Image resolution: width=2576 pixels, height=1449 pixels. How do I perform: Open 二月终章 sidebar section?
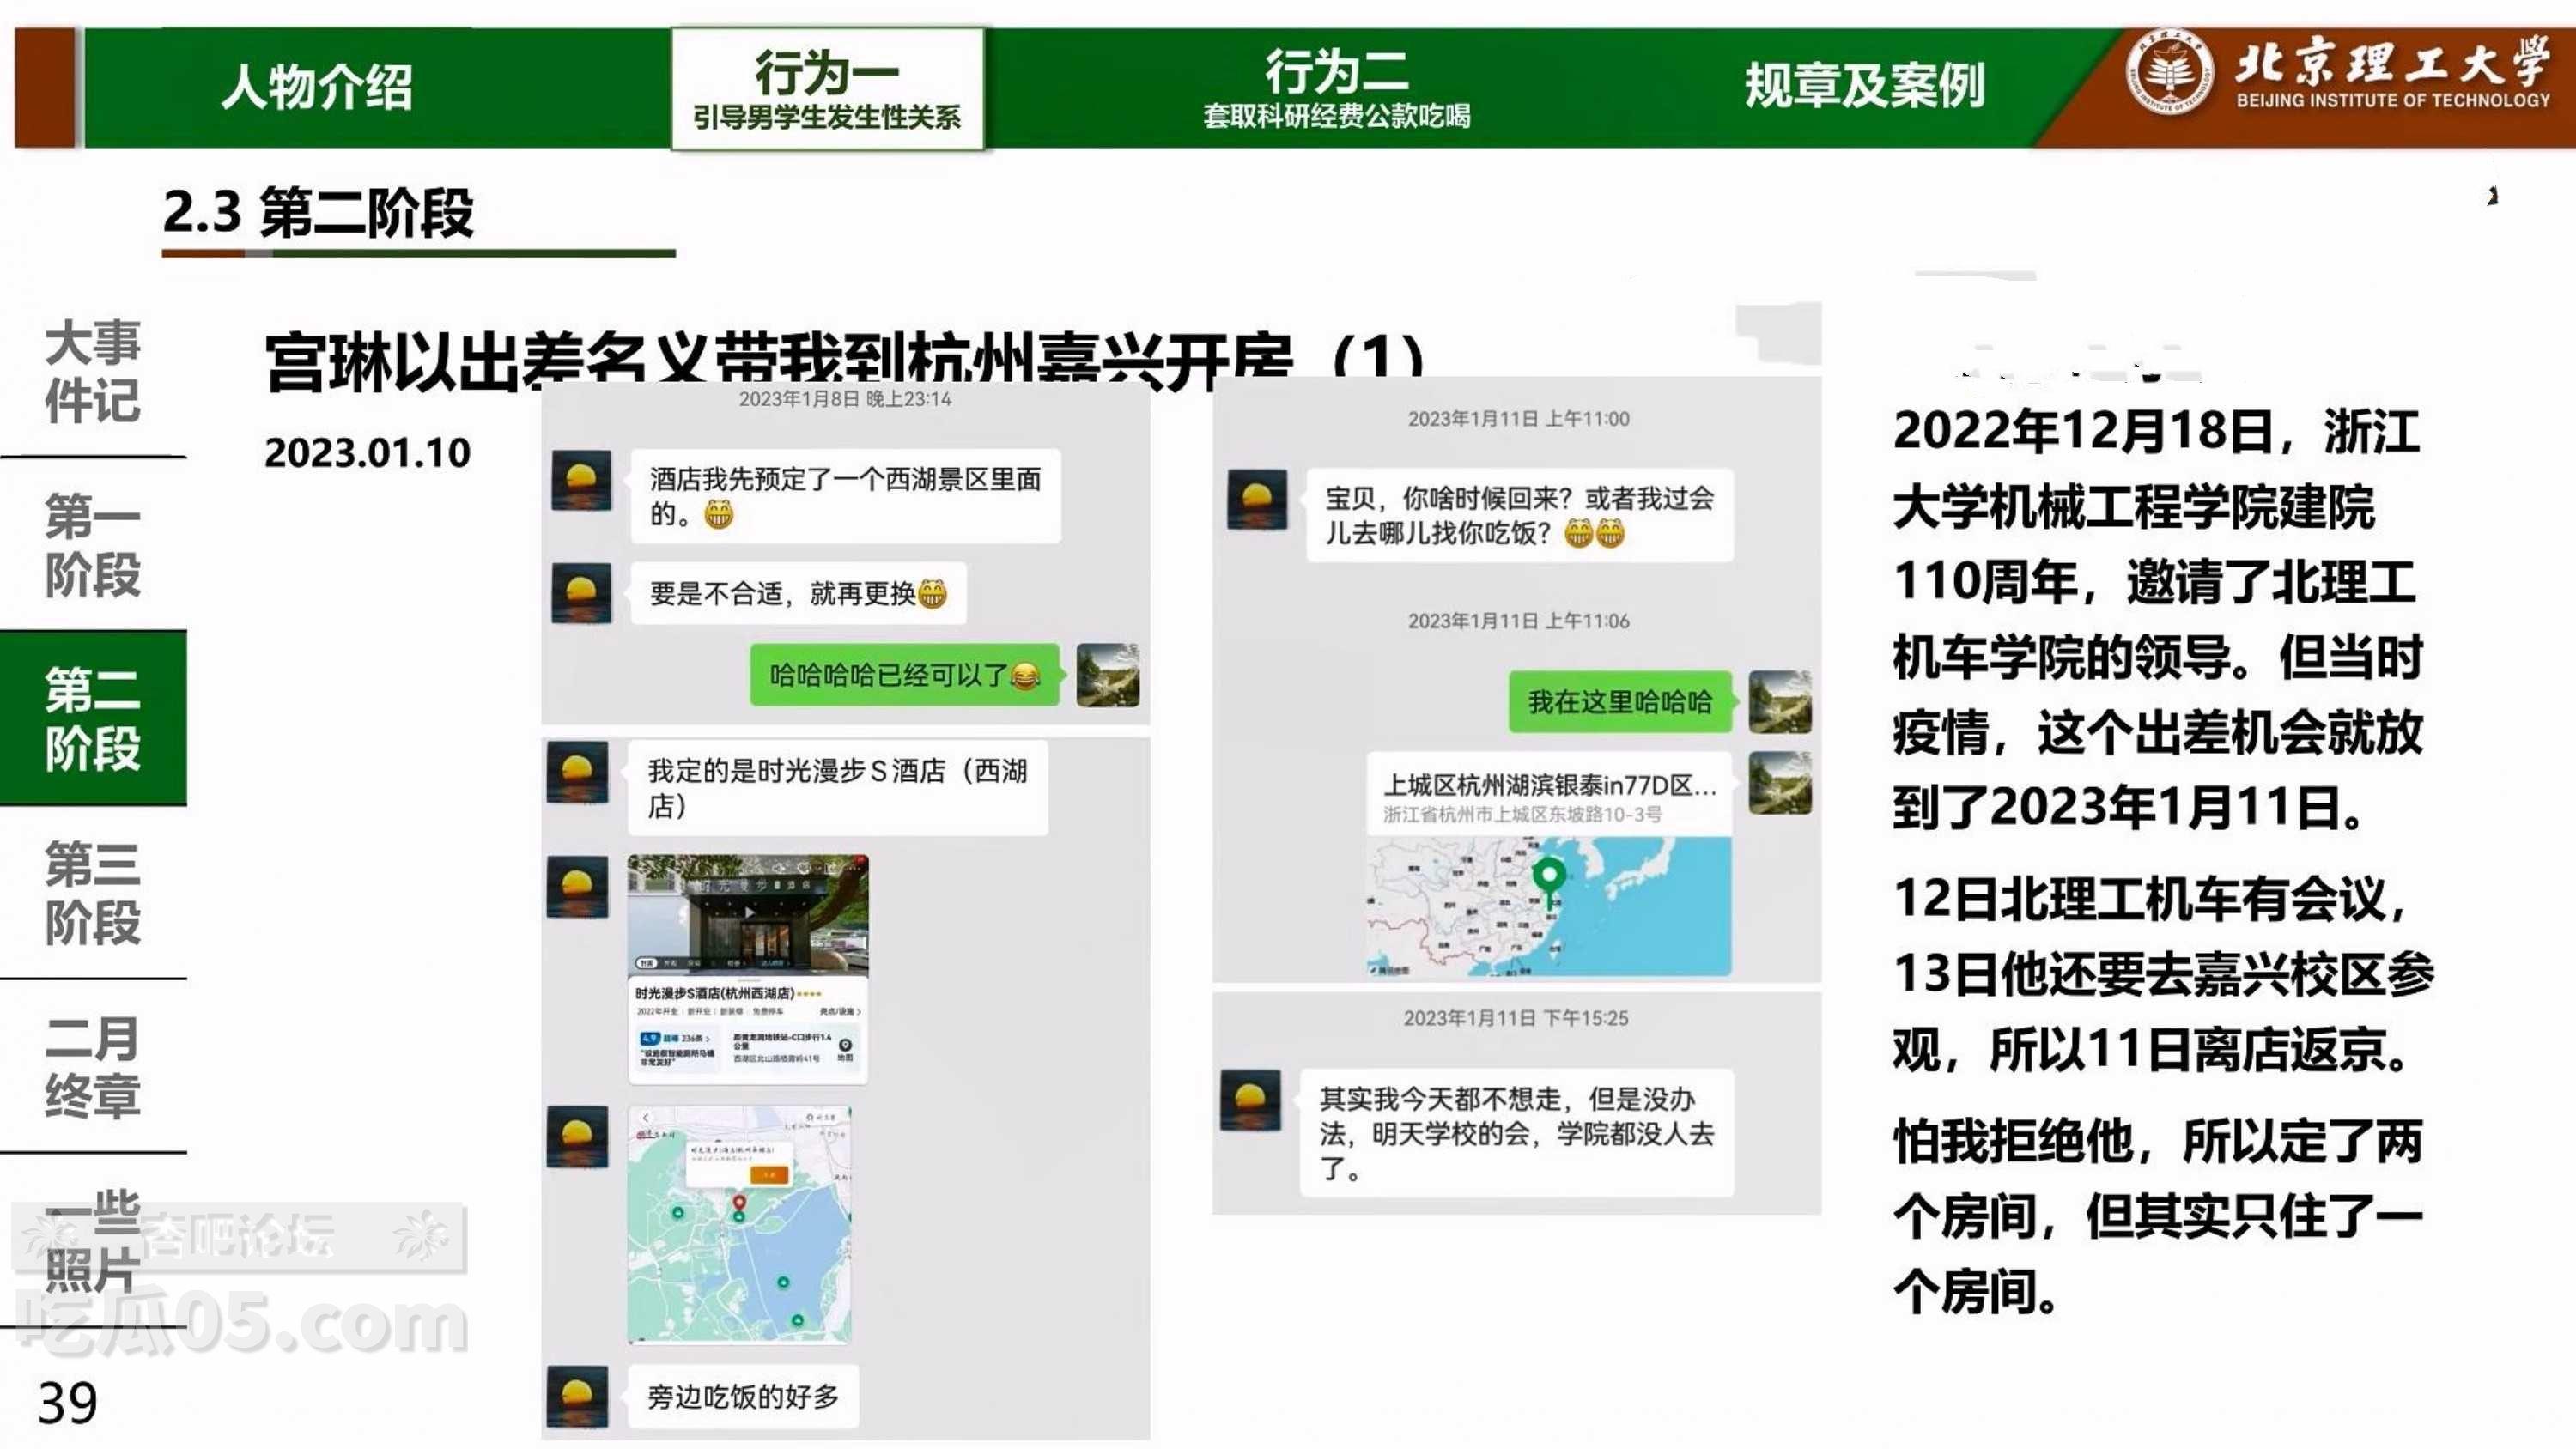92,1066
